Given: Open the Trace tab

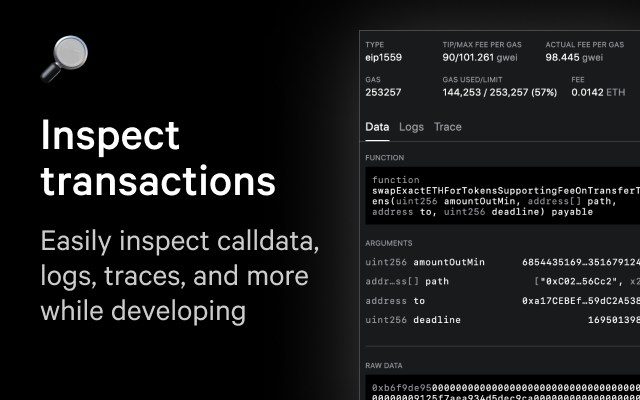Looking at the screenshot, I should point(447,127).
